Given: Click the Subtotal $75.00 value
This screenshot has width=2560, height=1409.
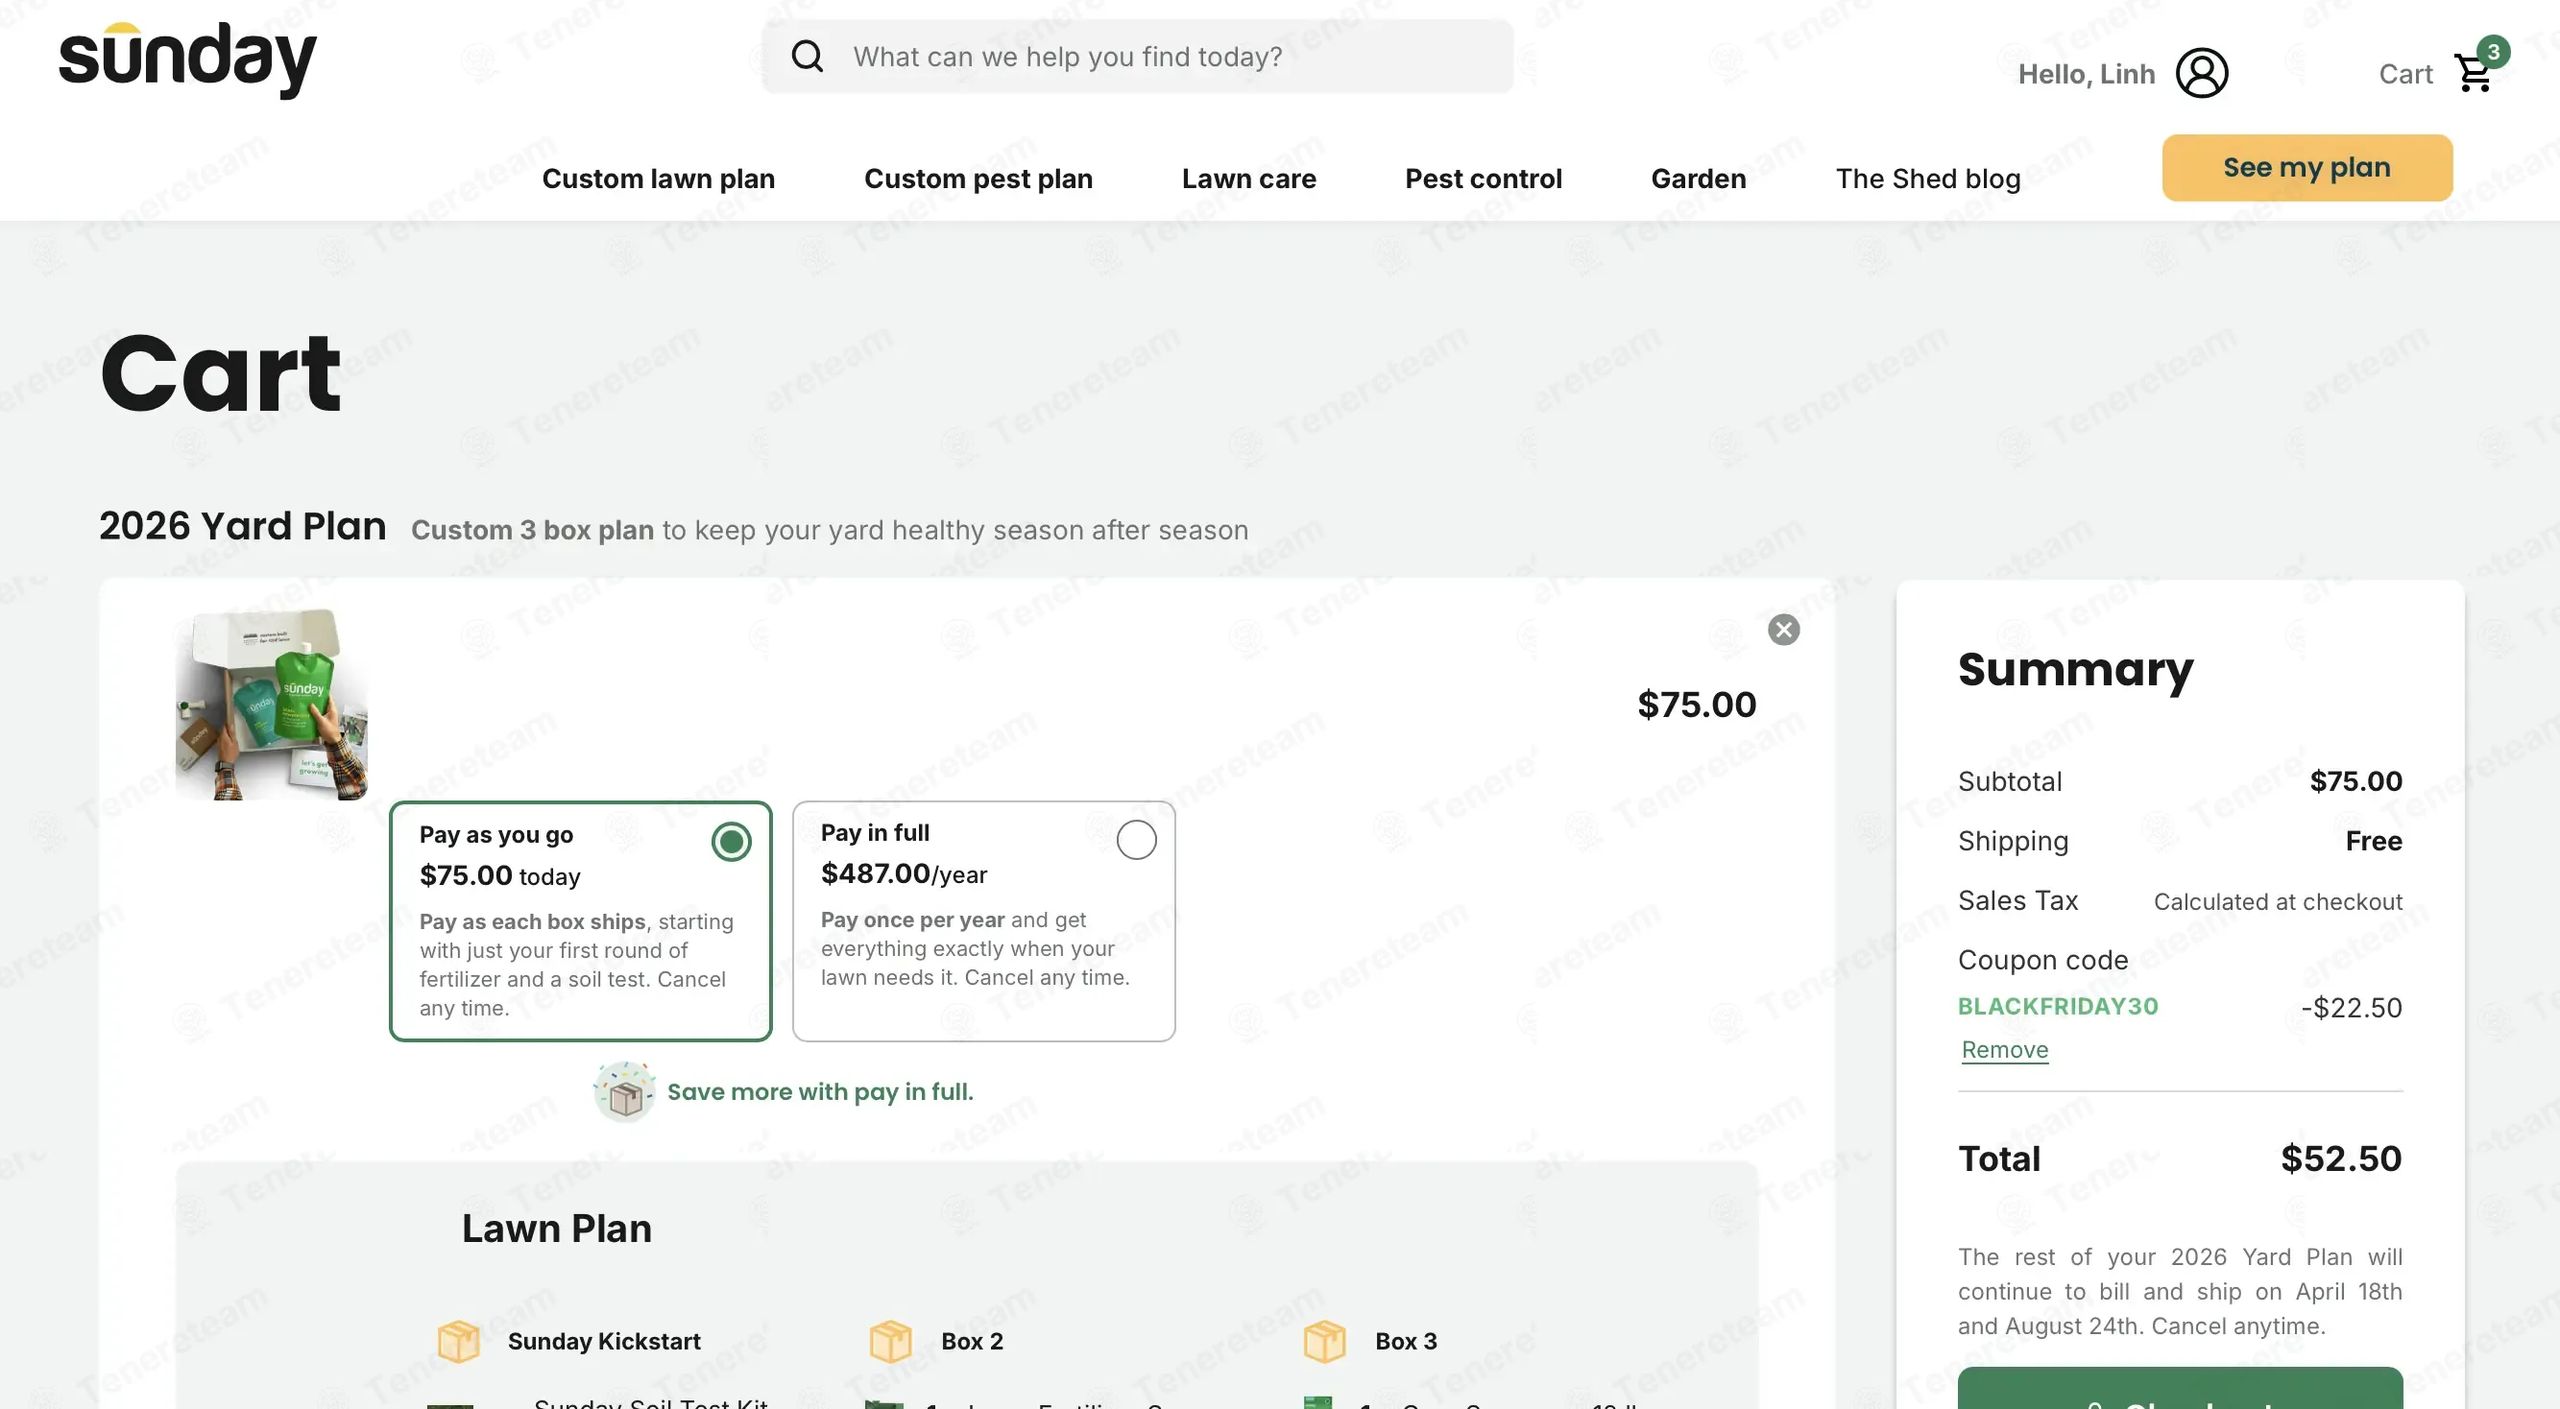Looking at the screenshot, I should click(2356, 781).
